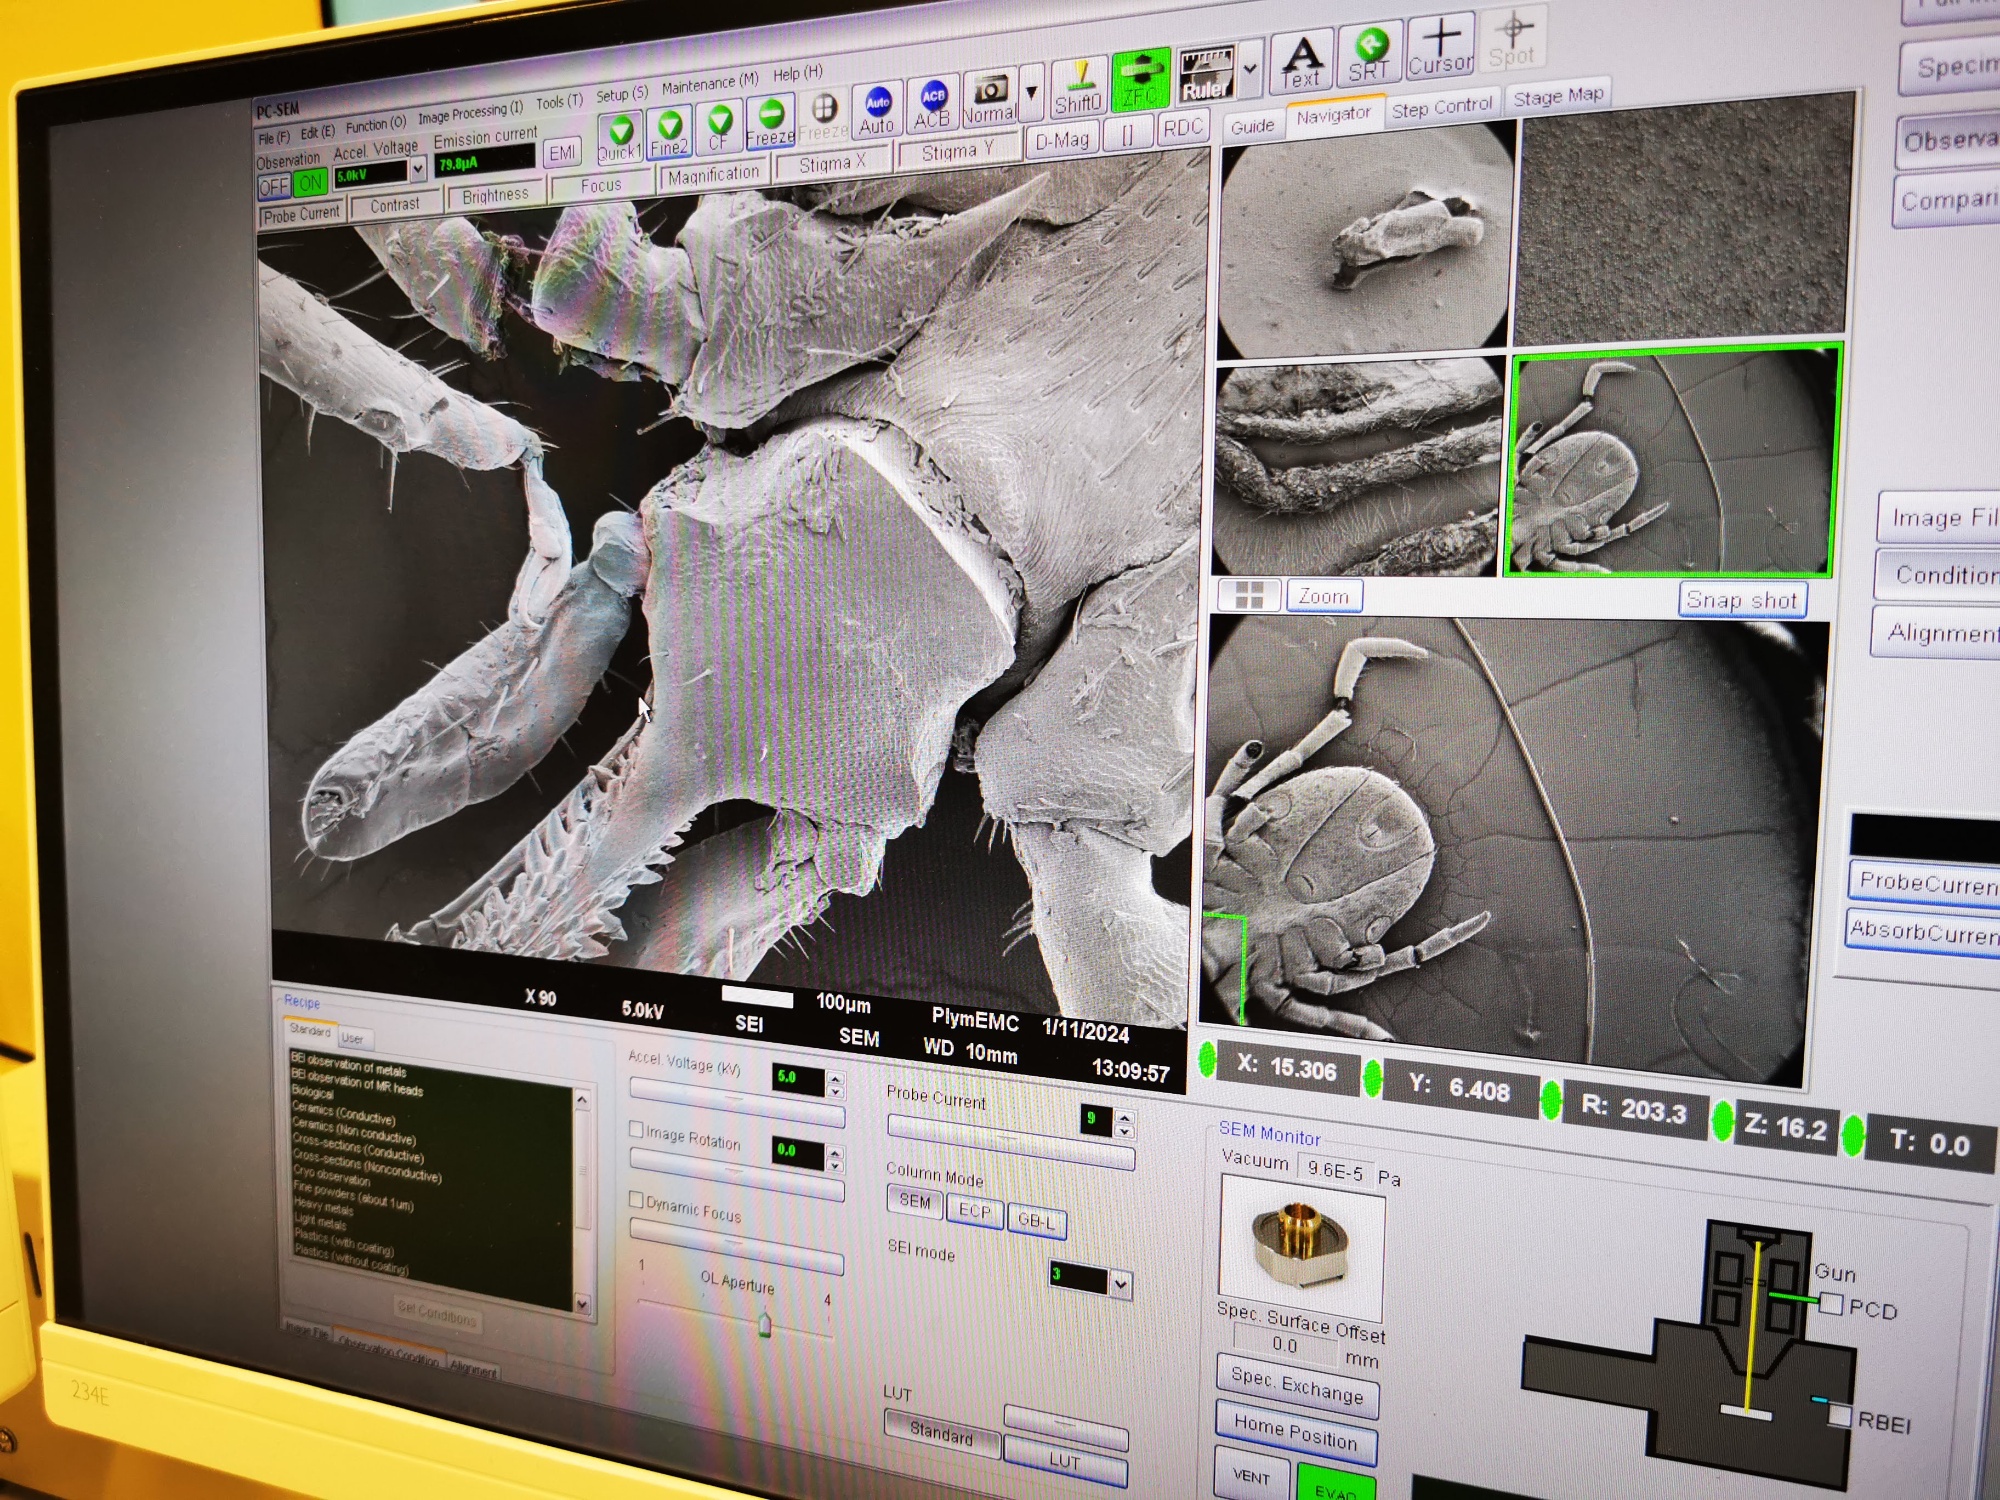This screenshot has height=1500, width=2000.
Task: Tick the RBEI checkbox
Action: [x=1839, y=1414]
